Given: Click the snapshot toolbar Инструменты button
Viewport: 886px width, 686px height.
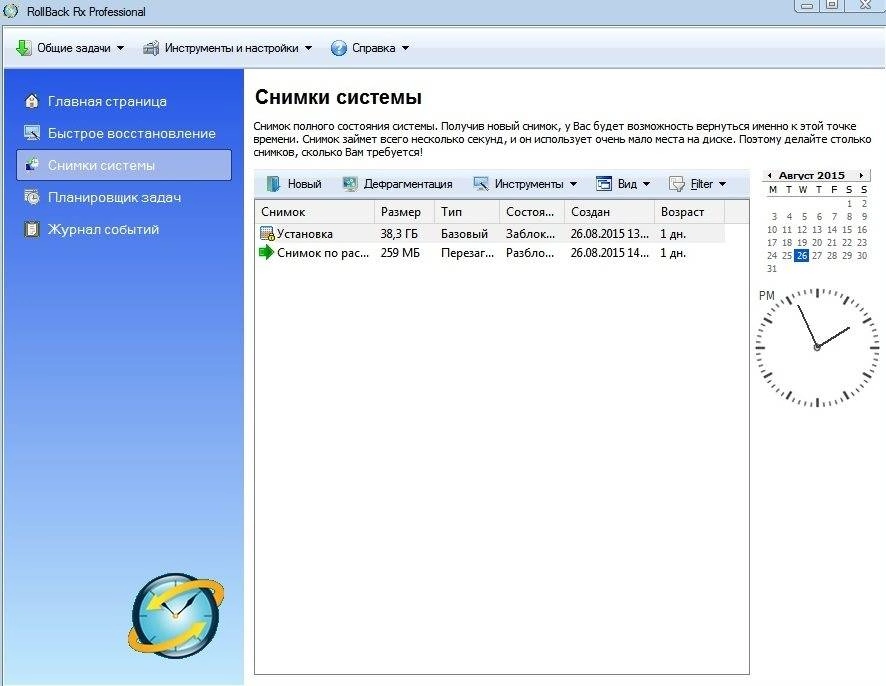Looking at the screenshot, I should (525, 184).
